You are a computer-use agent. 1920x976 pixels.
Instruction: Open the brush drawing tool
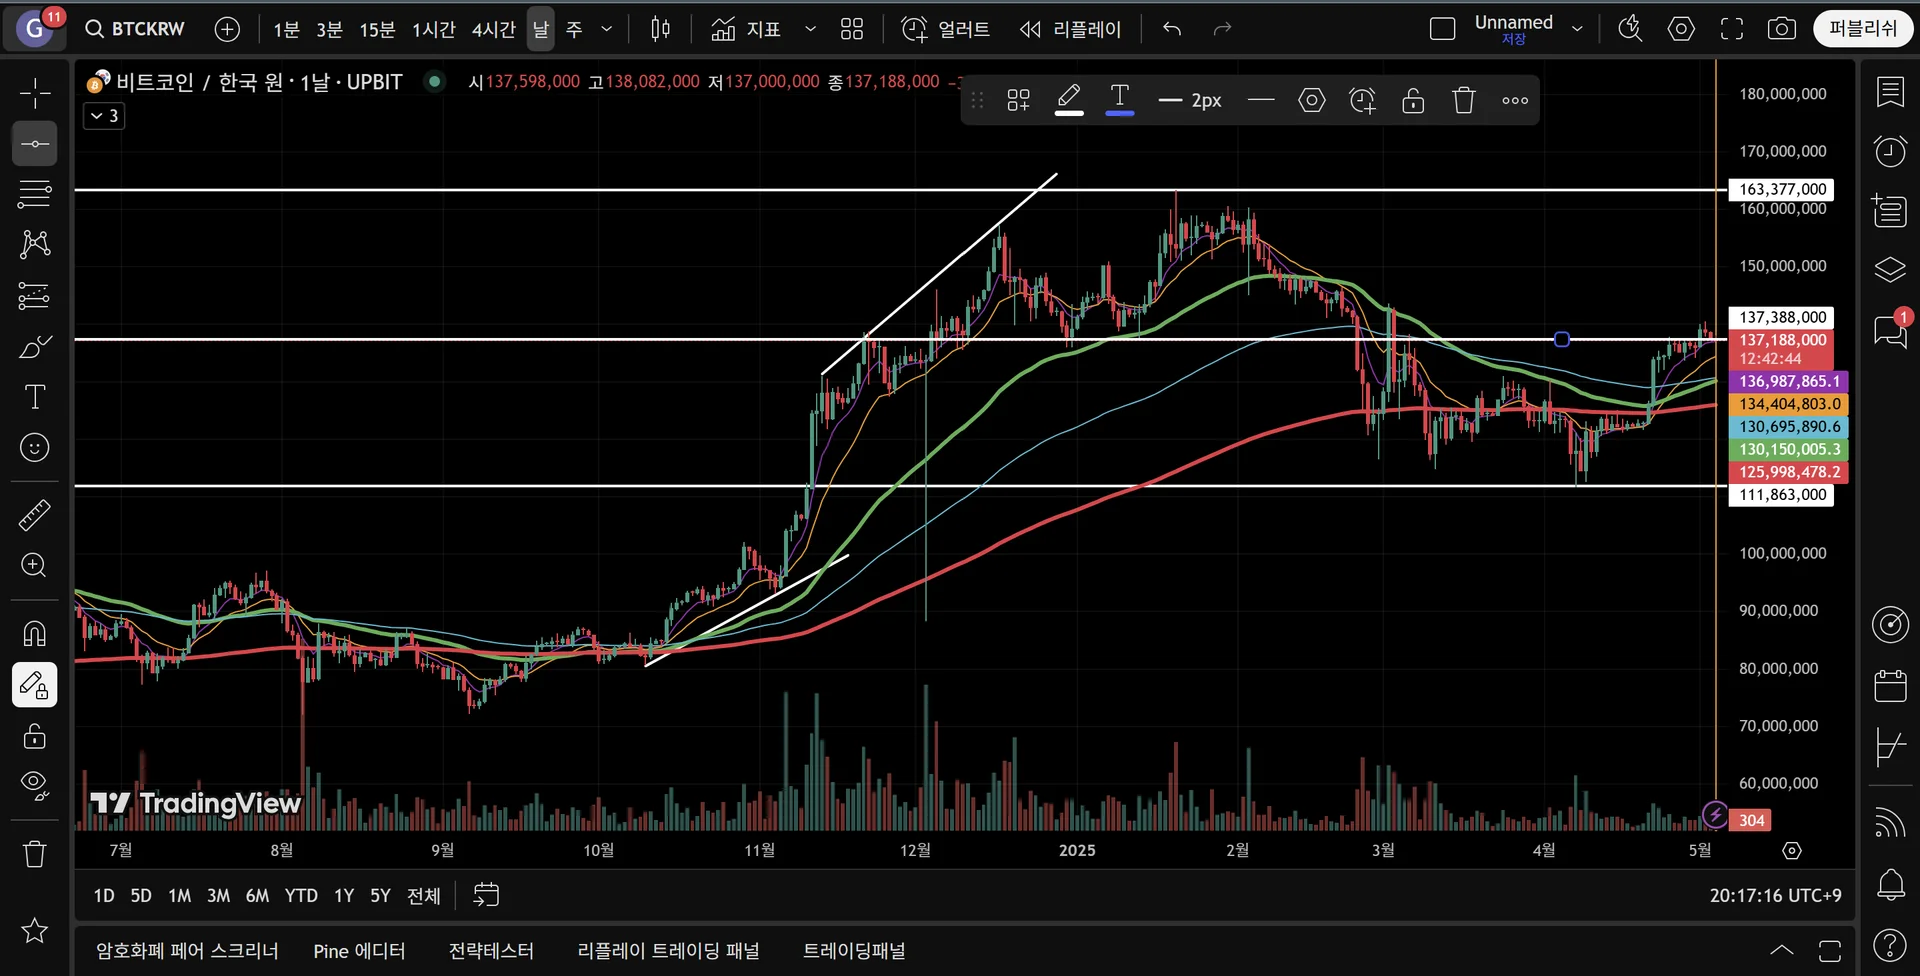coord(34,346)
